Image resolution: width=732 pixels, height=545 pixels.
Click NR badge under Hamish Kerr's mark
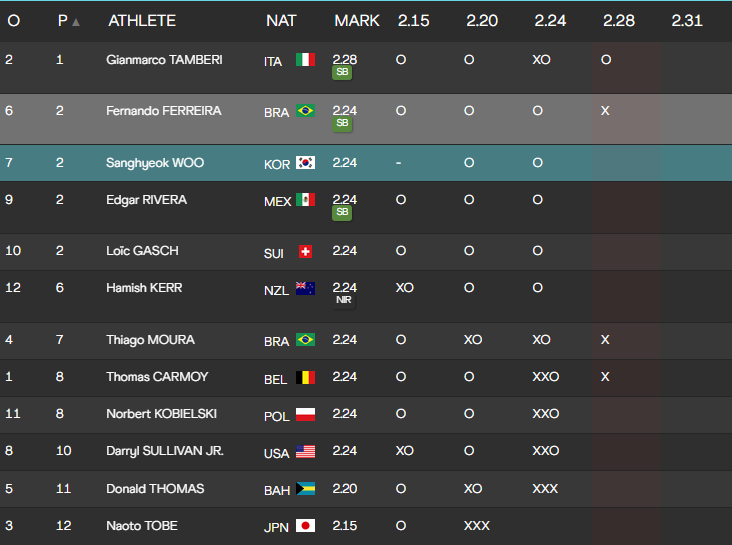[x=342, y=301]
